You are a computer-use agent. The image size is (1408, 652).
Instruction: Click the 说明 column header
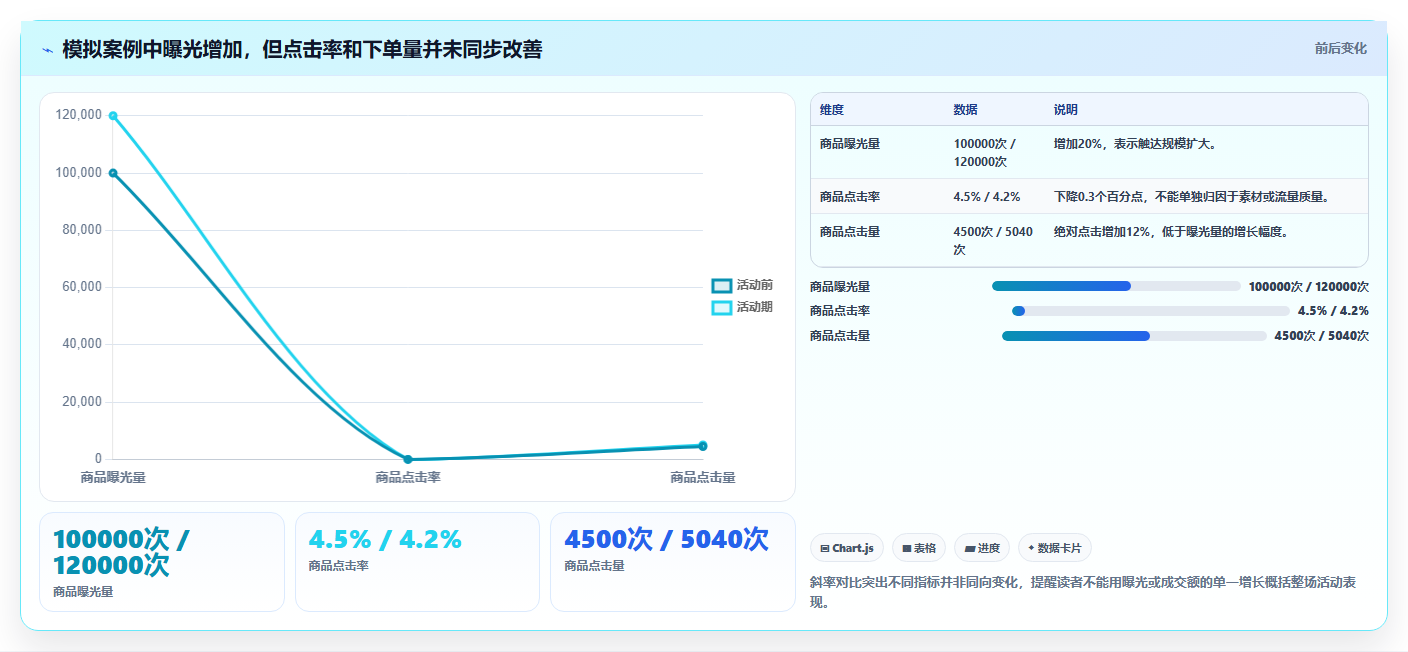coord(1066,110)
